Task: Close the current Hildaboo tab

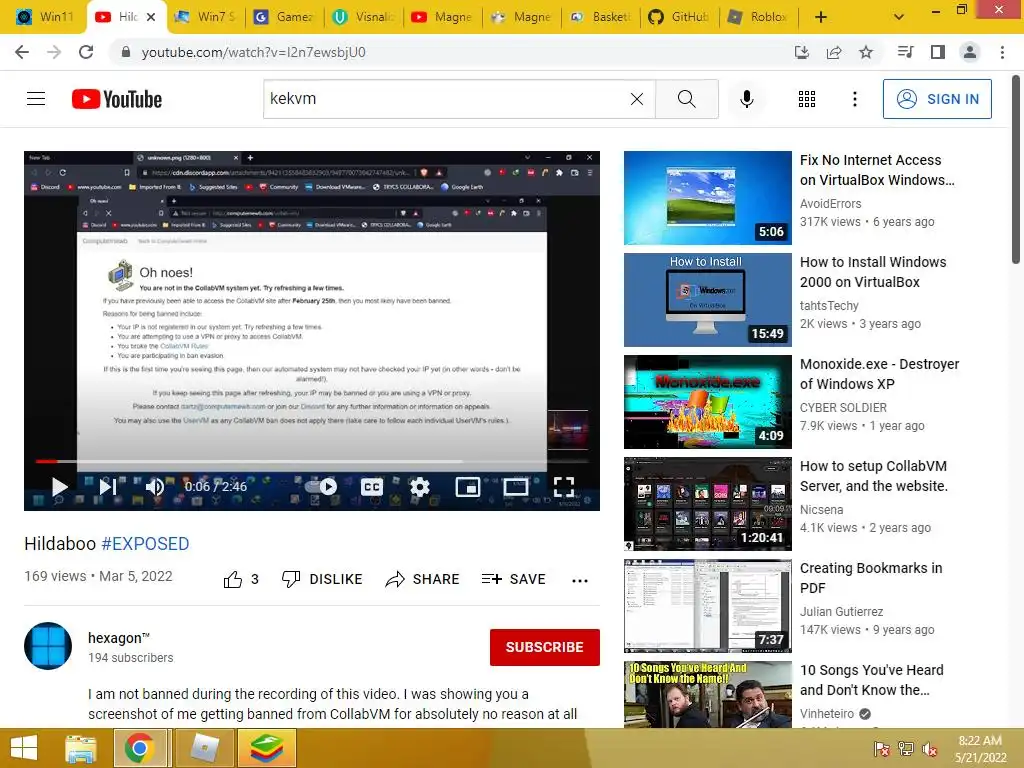Action: tap(151, 17)
